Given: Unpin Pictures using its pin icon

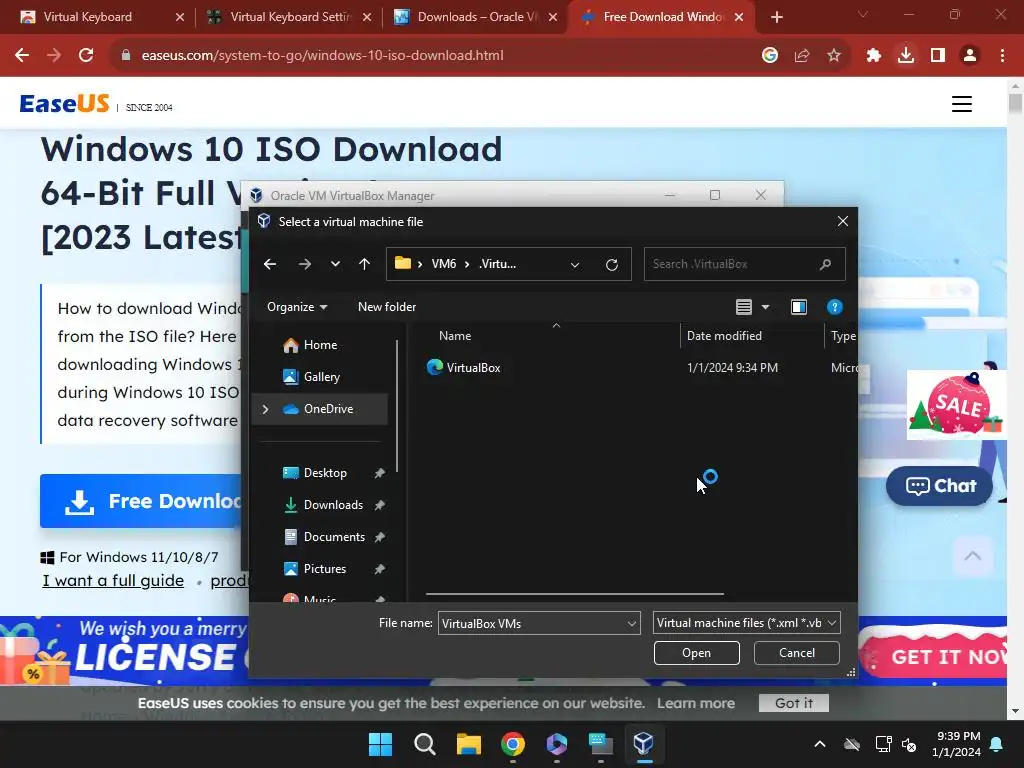Looking at the screenshot, I should 379,569.
